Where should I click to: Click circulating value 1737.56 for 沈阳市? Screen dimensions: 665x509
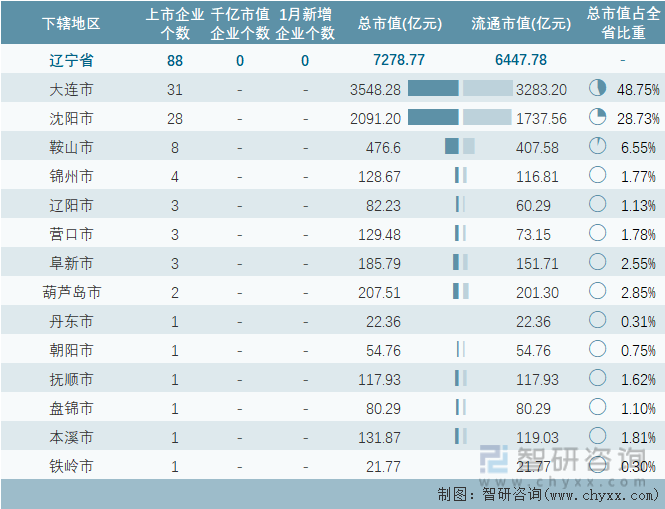coord(541,119)
